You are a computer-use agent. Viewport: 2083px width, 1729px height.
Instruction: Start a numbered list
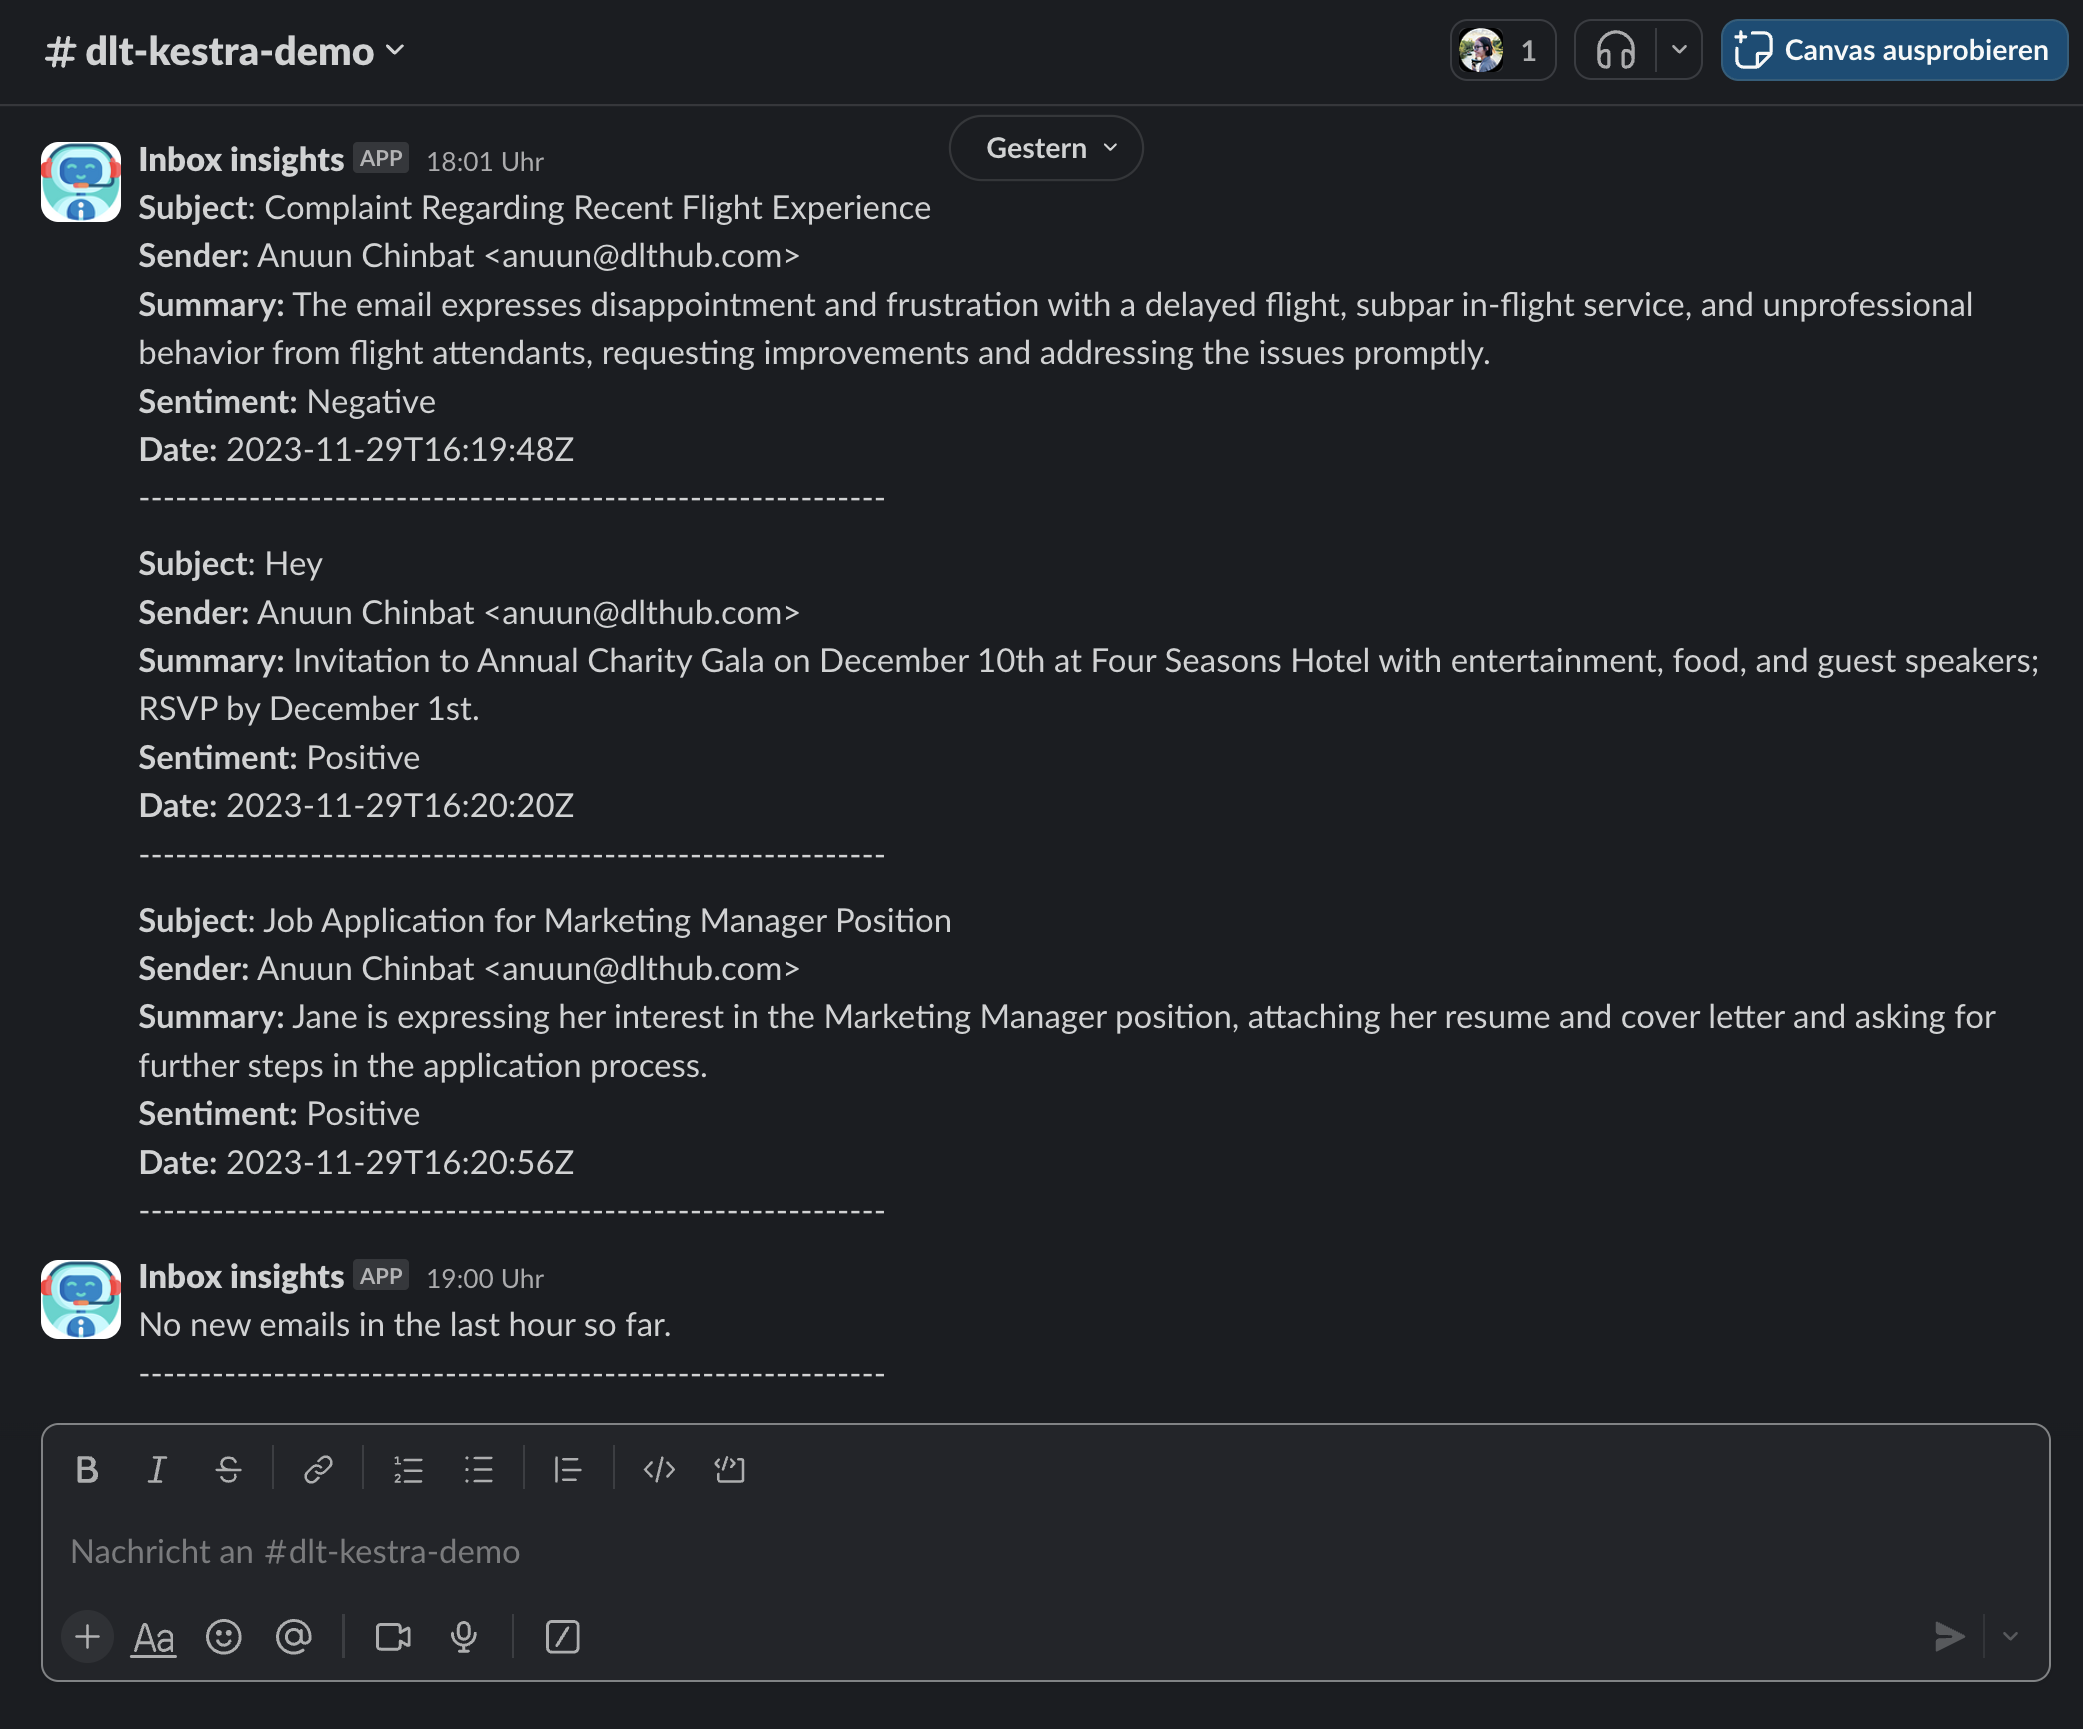408,1469
